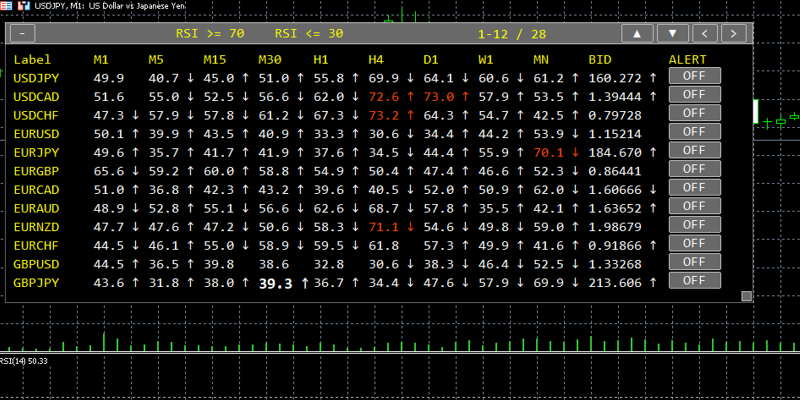Click the M1 column header

coord(101,60)
